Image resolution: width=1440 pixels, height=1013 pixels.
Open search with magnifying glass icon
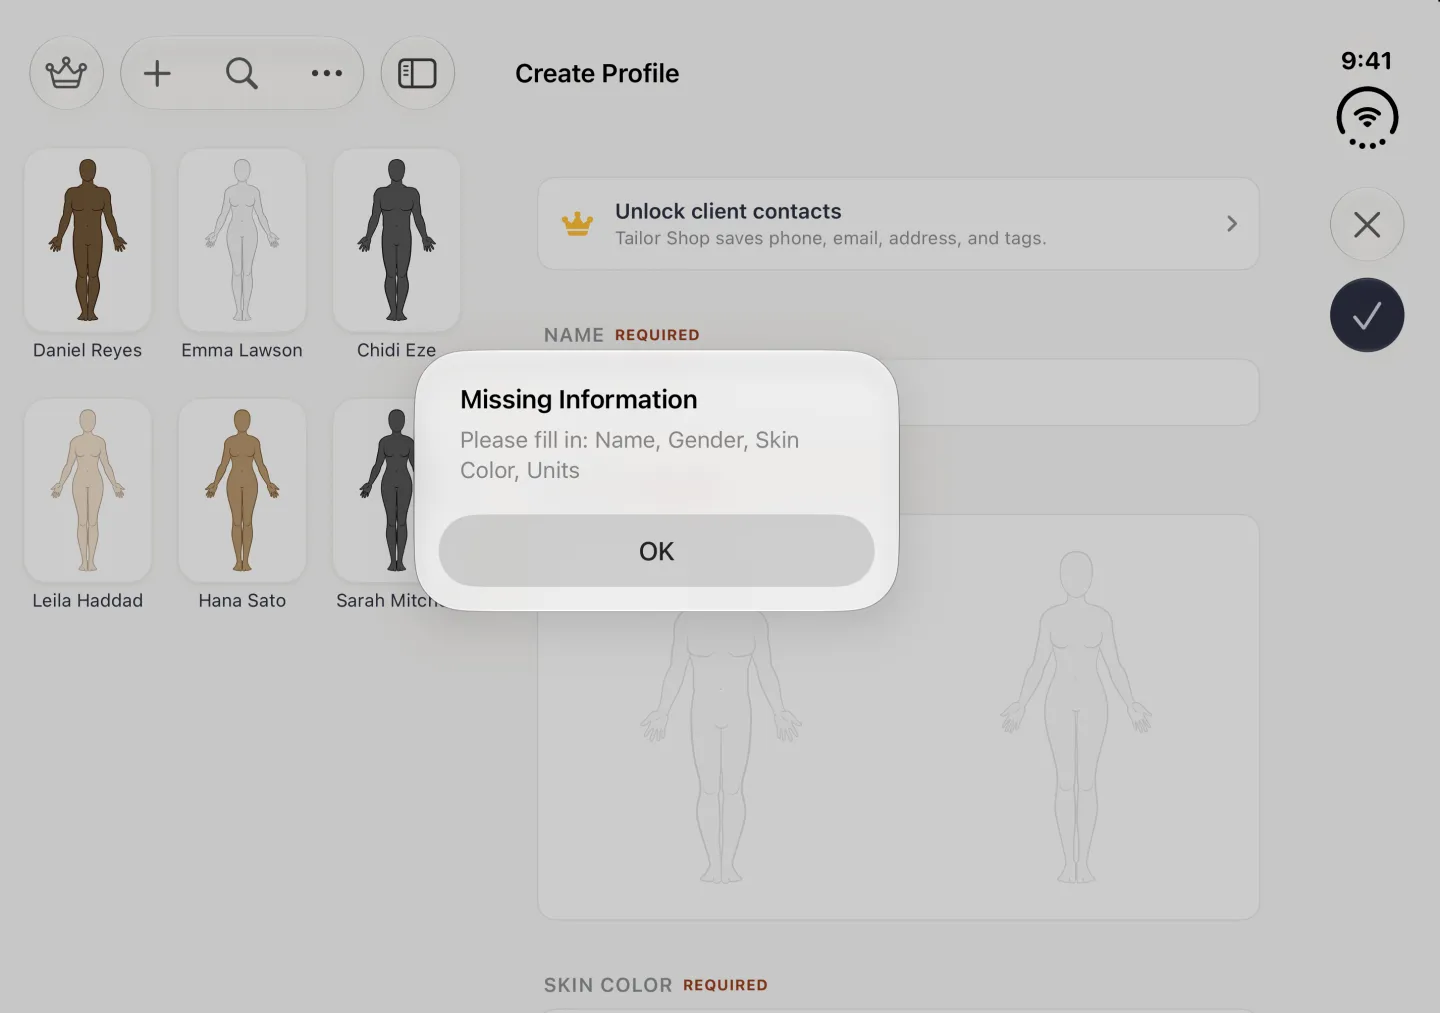pyautogui.click(x=241, y=73)
